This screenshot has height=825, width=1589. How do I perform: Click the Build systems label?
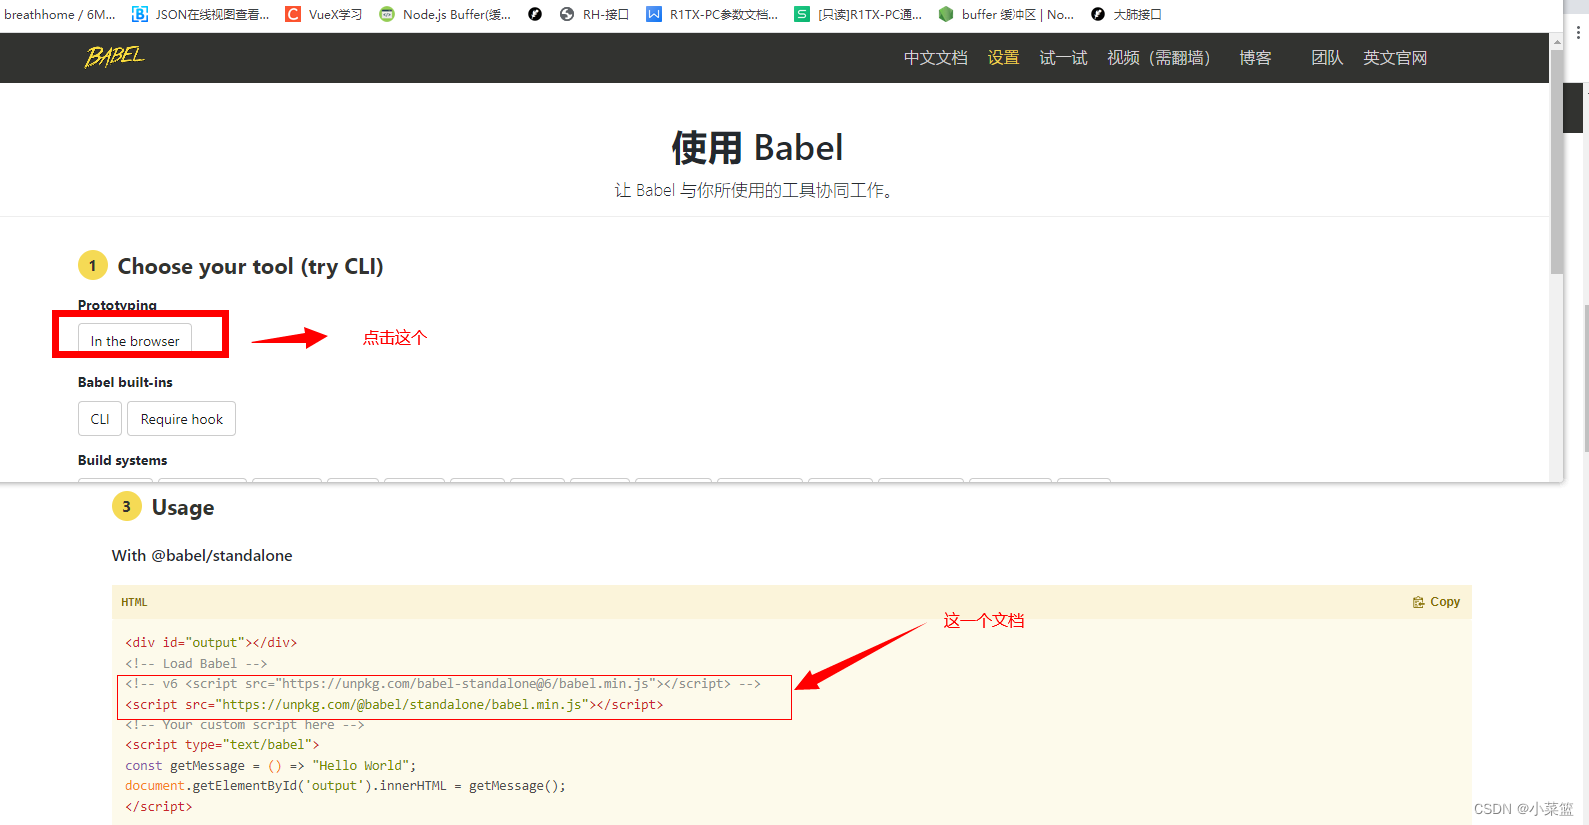122,460
